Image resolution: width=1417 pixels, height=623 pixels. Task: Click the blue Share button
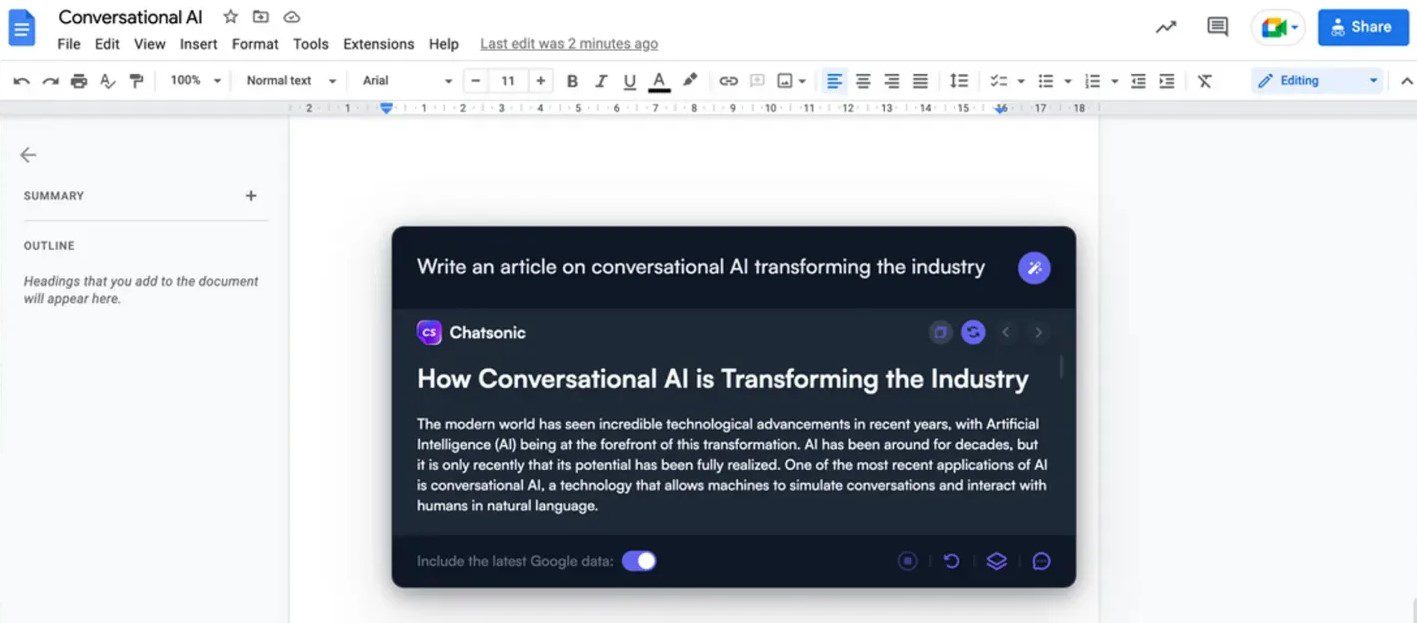[1363, 27]
